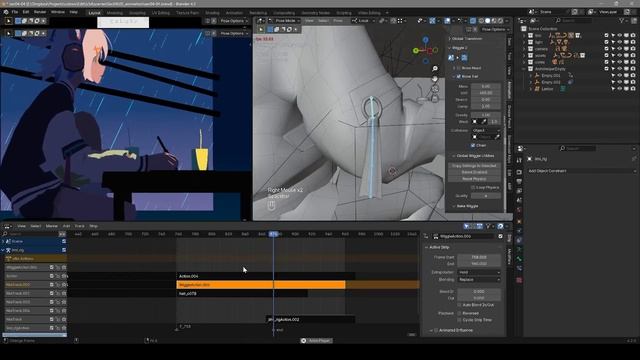Screen dimensions: 640x360
Task: Select solid viewport shading icon
Action: click(x=487, y=21)
